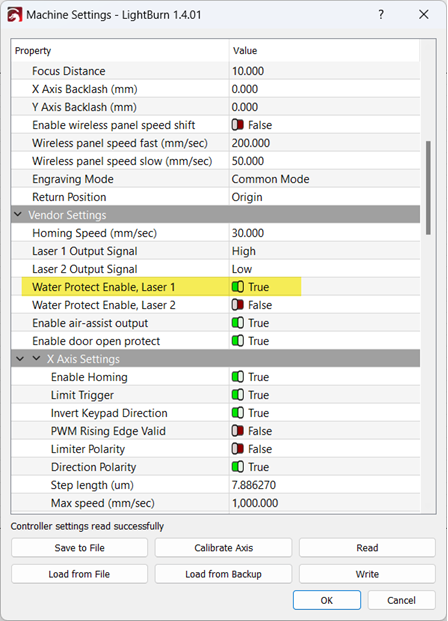448x621 pixels.
Task: Click the Calibrate Axis button
Action: tap(223, 548)
